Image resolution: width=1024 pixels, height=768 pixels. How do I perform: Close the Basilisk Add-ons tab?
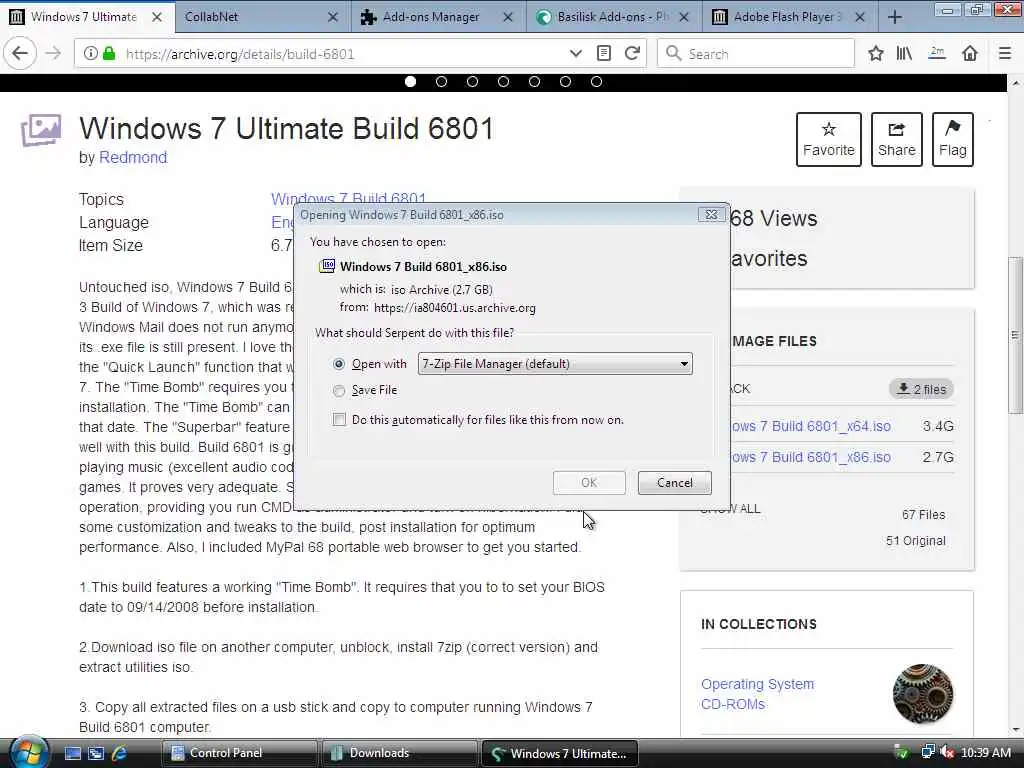coord(684,17)
